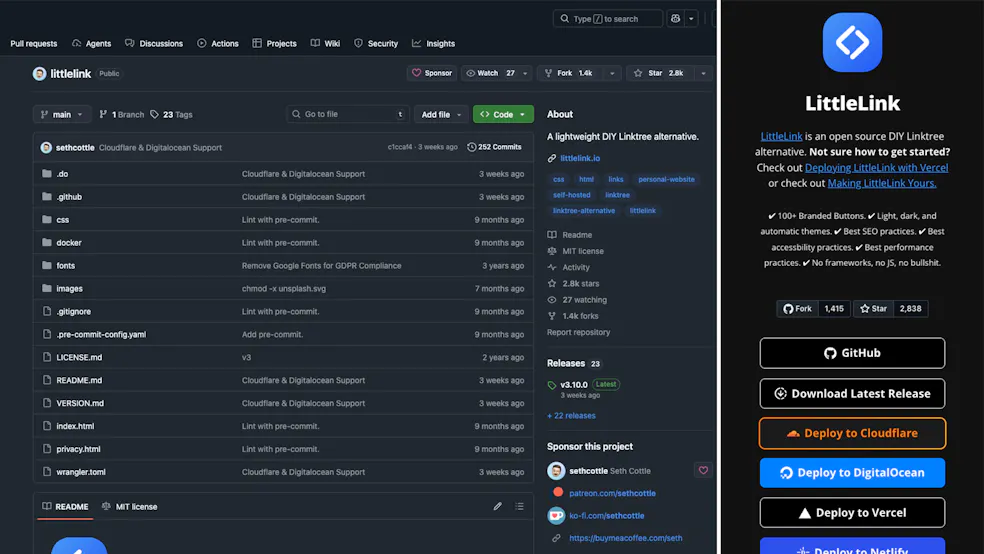This screenshot has height=554, width=984.
Task: View the Insights tab
Action: pos(434,43)
